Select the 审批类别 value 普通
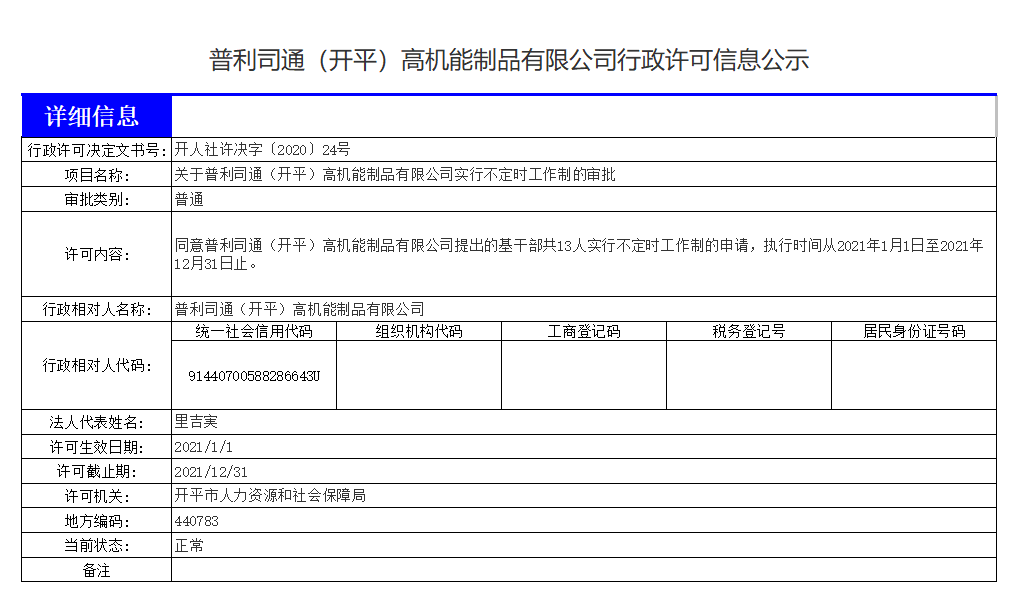The width and height of the screenshot is (1020, 605). coord(189,199)
